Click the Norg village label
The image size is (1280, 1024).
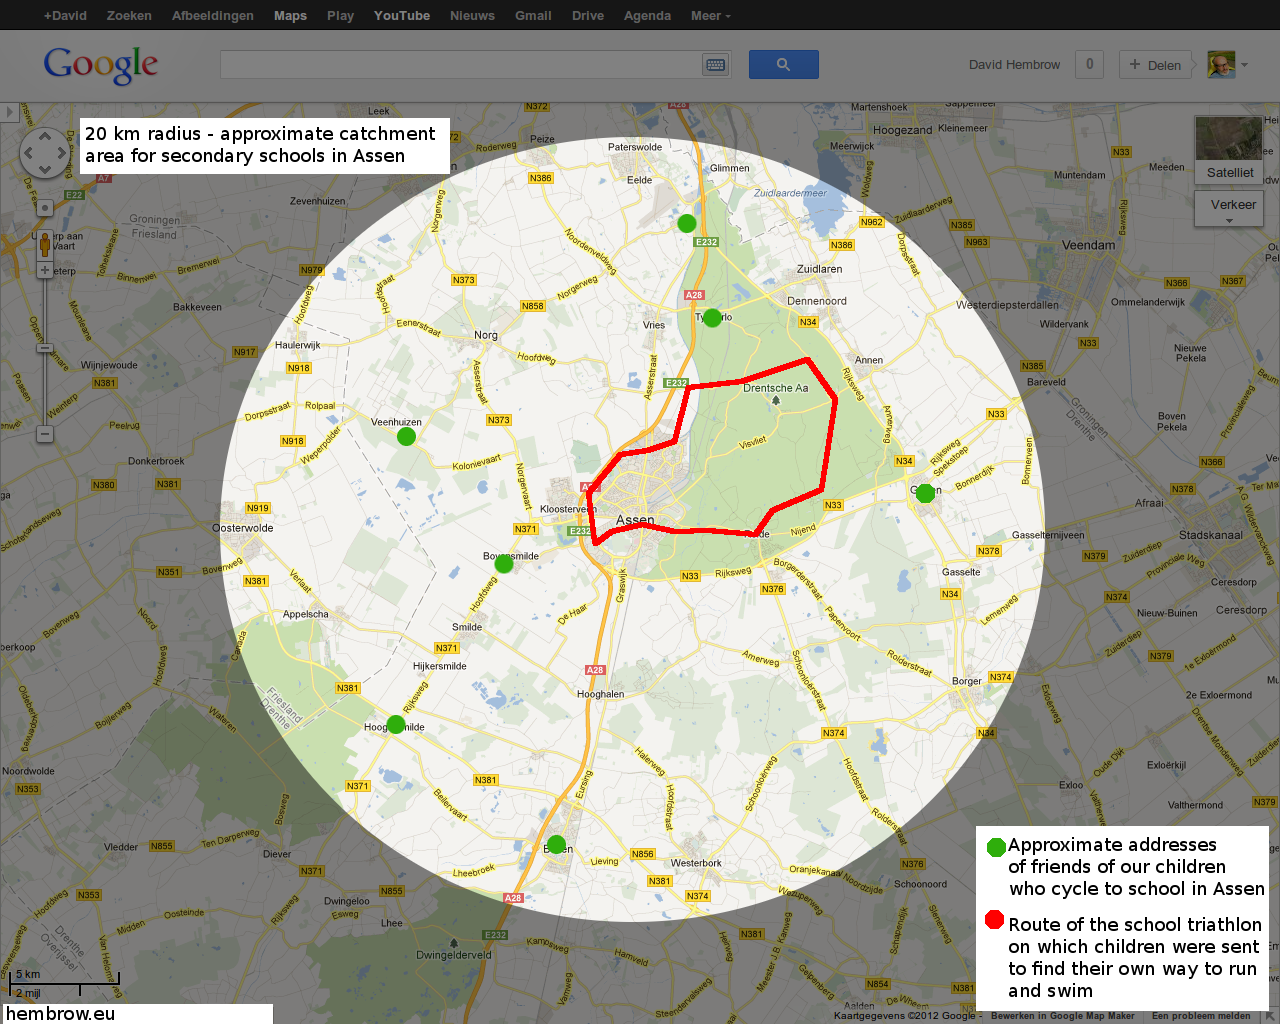coord(486,335)
